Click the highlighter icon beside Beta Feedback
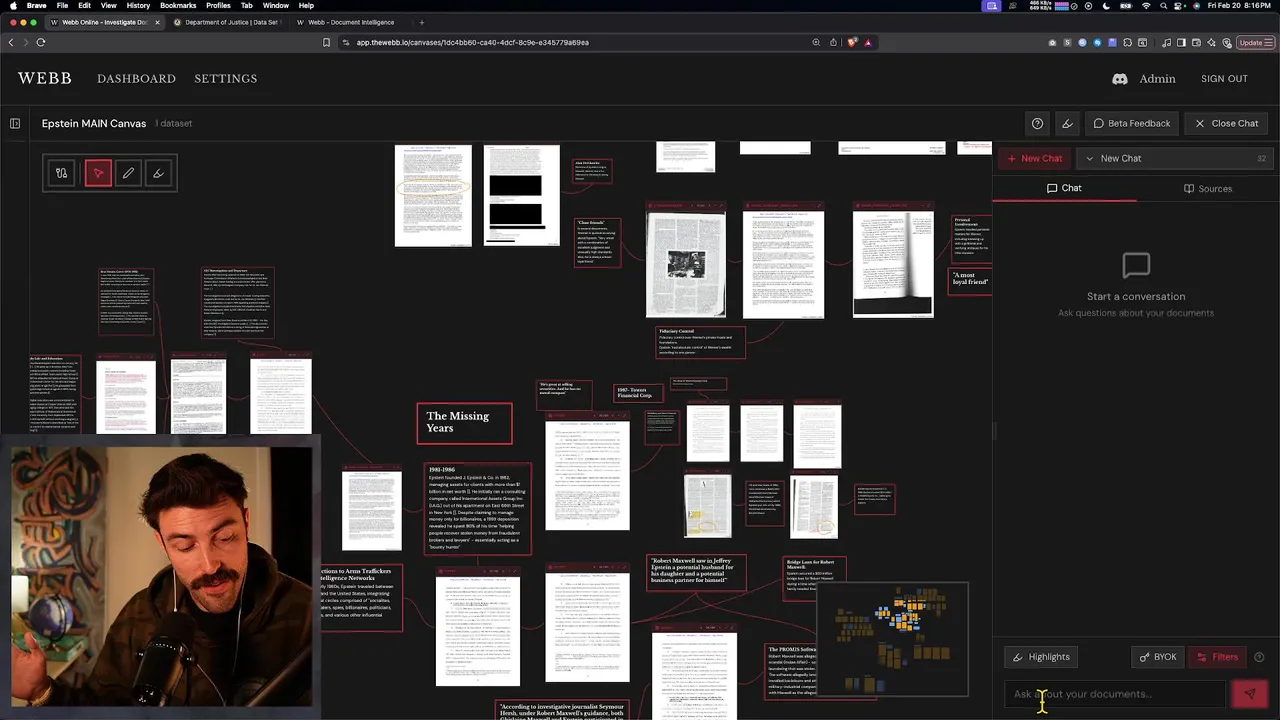 (x=1067, y=123)
